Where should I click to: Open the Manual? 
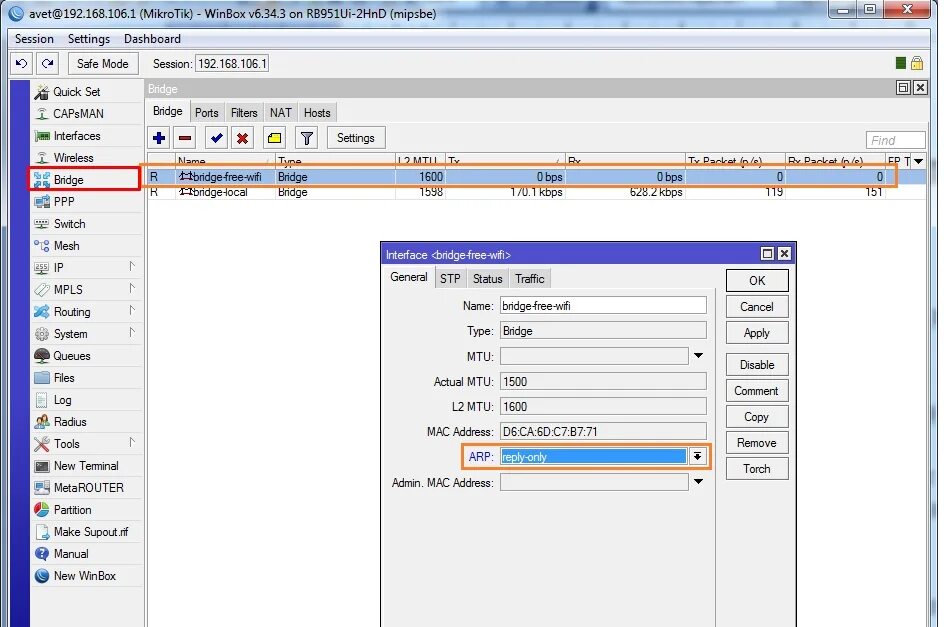pos(71,554)
